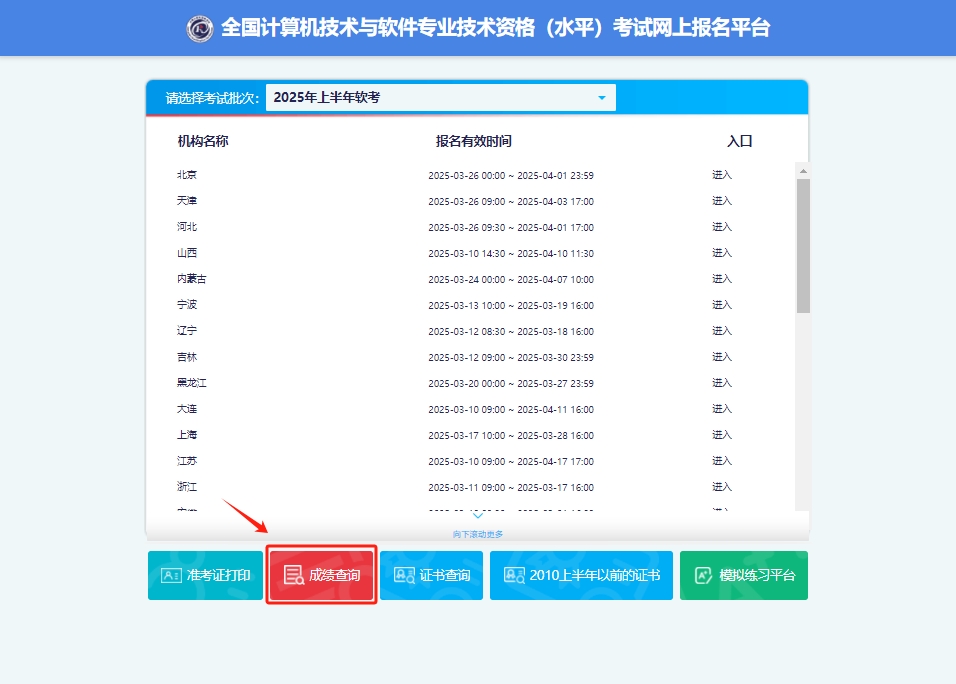Viewport: 956px width, 684px height.
Task: Click the 上海 institution name
Action: (187, 435)
